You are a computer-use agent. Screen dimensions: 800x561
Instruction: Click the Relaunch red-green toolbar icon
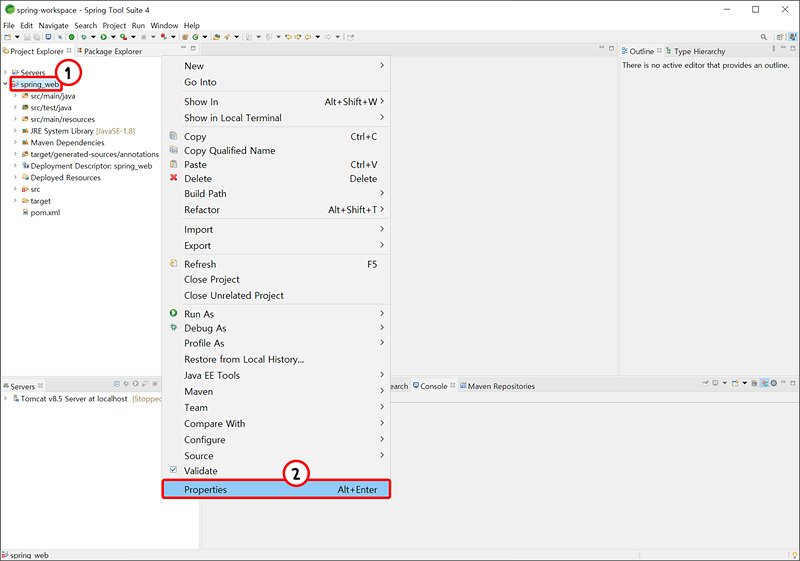click(163, 37)
